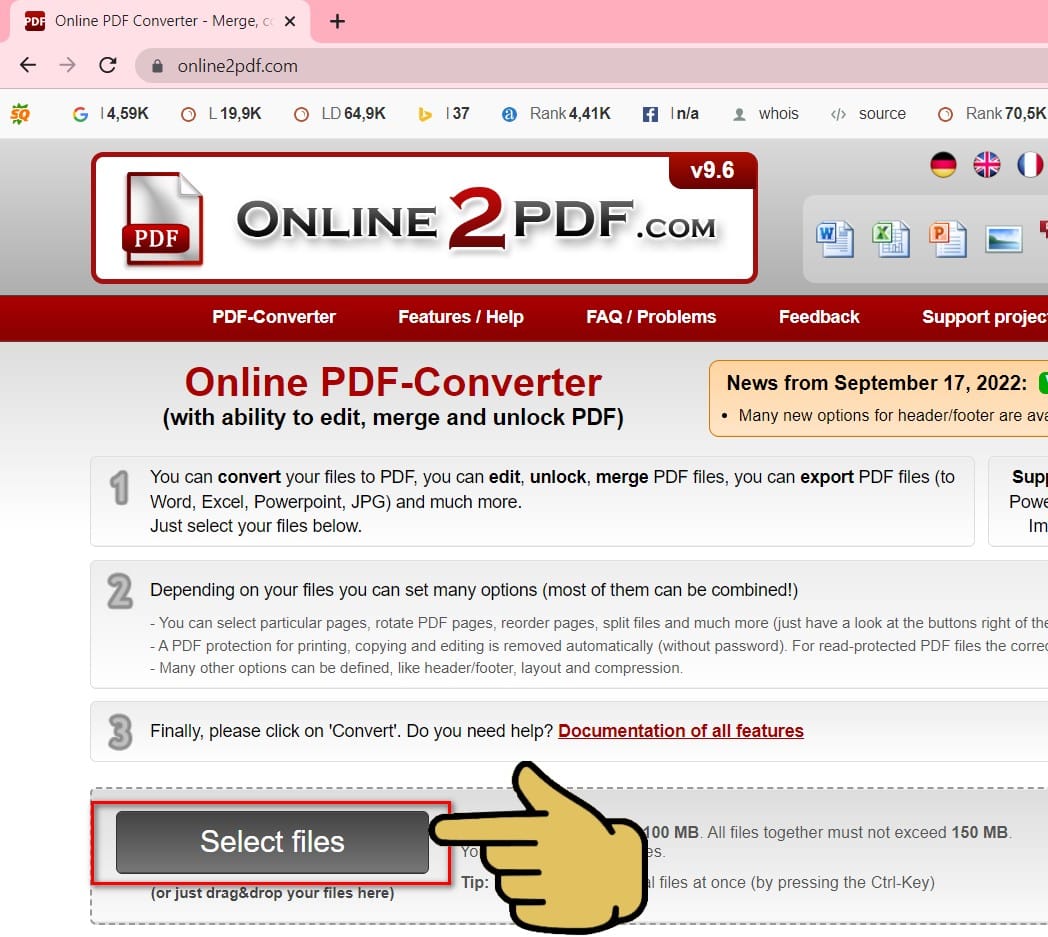Click the browser forward arrow
The height and width of the screenshot is (937, 1048).
point(68,65)
